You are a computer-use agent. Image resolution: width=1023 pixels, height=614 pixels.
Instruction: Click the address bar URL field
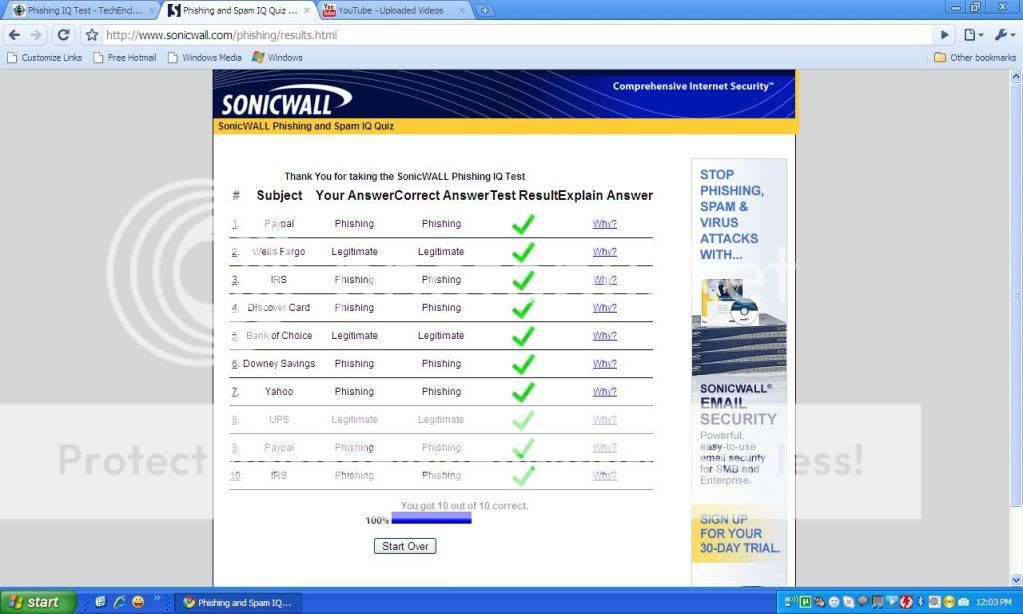(x=517, y=35)
